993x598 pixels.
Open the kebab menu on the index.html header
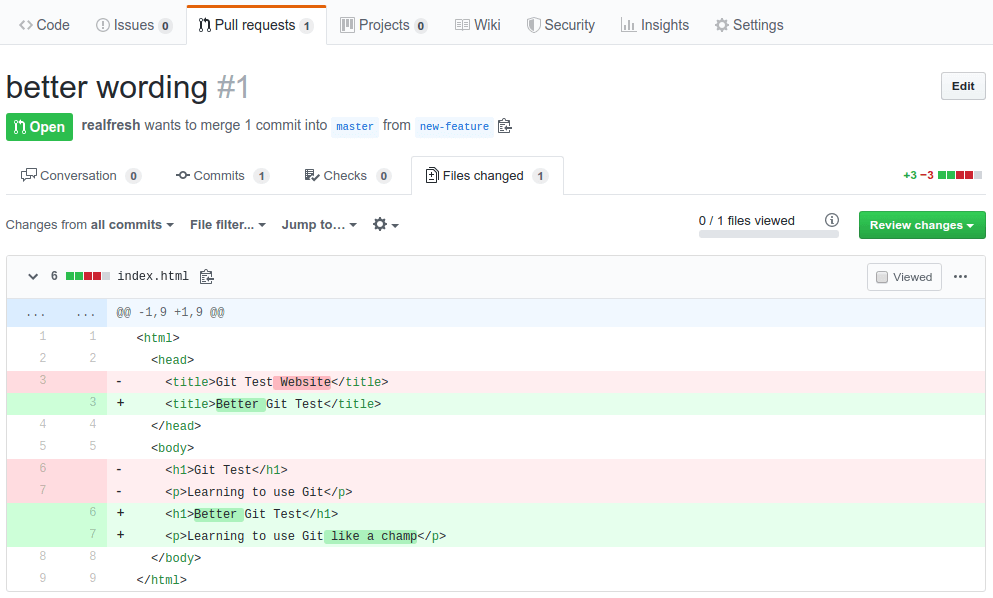(x=960, y=277)
